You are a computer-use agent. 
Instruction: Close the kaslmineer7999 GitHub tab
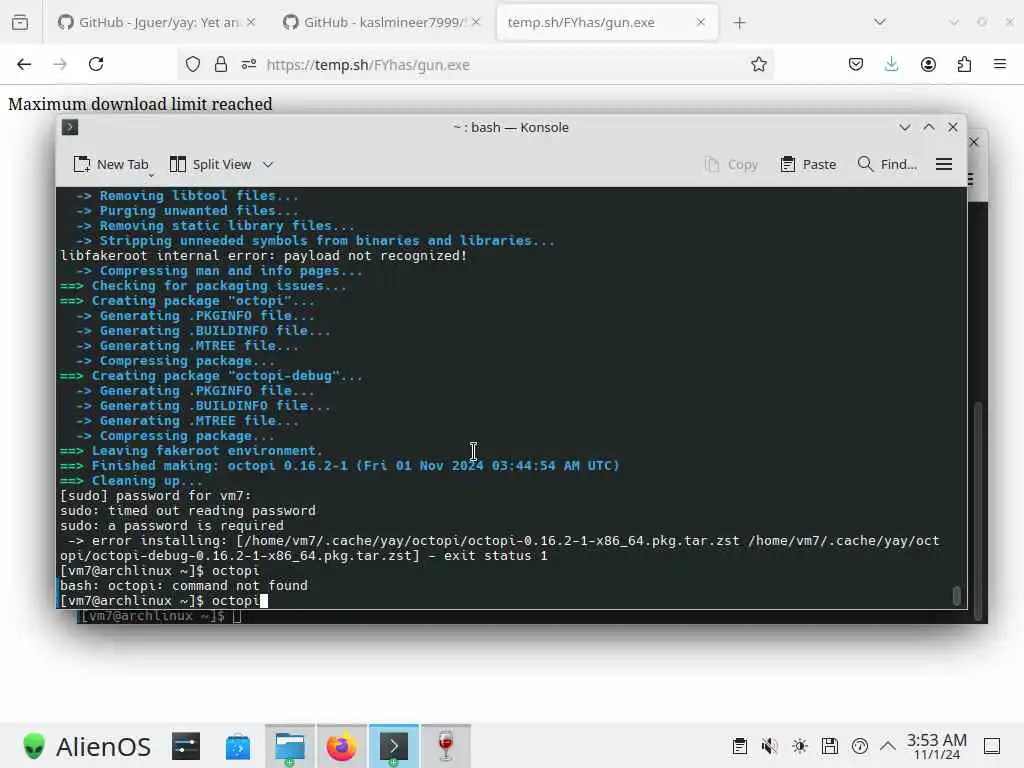[x=476, y=22]
